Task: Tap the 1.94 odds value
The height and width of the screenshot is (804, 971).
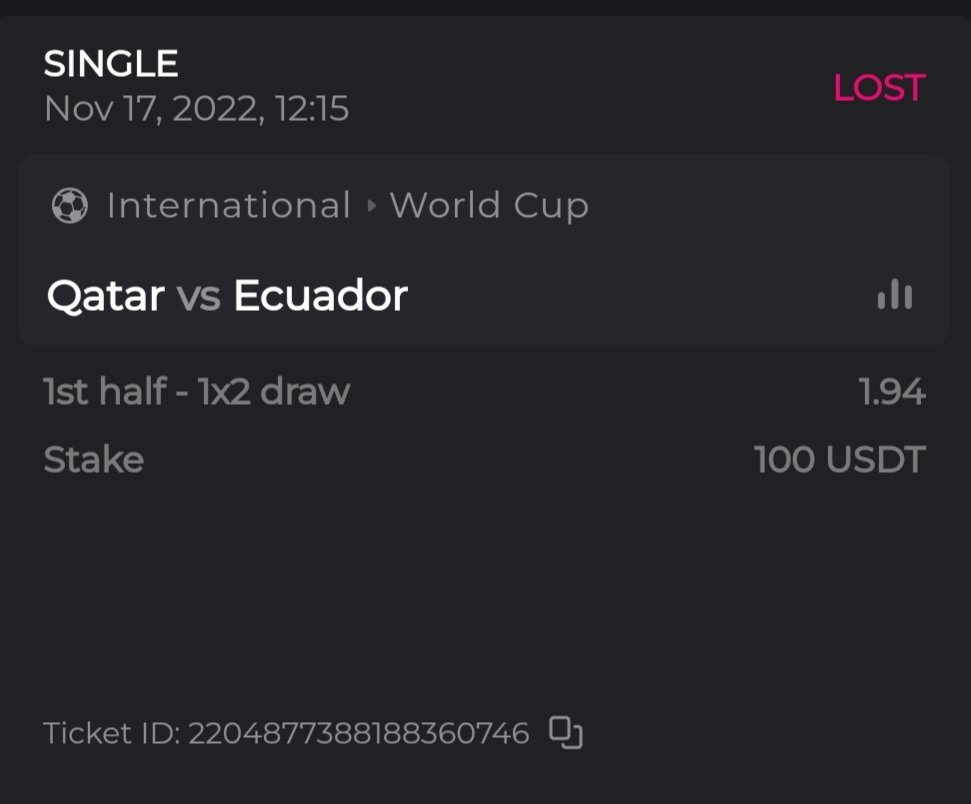Action: (x=892, y=392)
